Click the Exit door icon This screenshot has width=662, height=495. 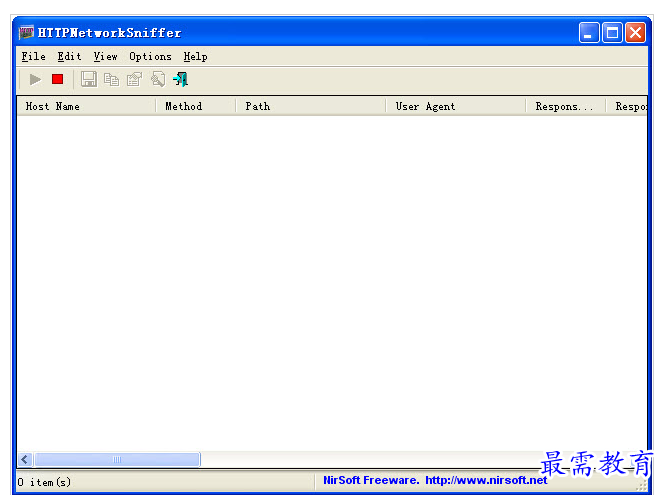pos(181,79)
